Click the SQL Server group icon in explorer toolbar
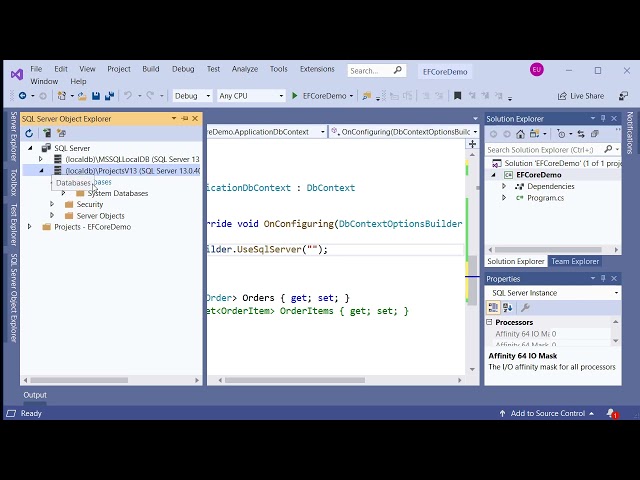 tap(61, 133)
